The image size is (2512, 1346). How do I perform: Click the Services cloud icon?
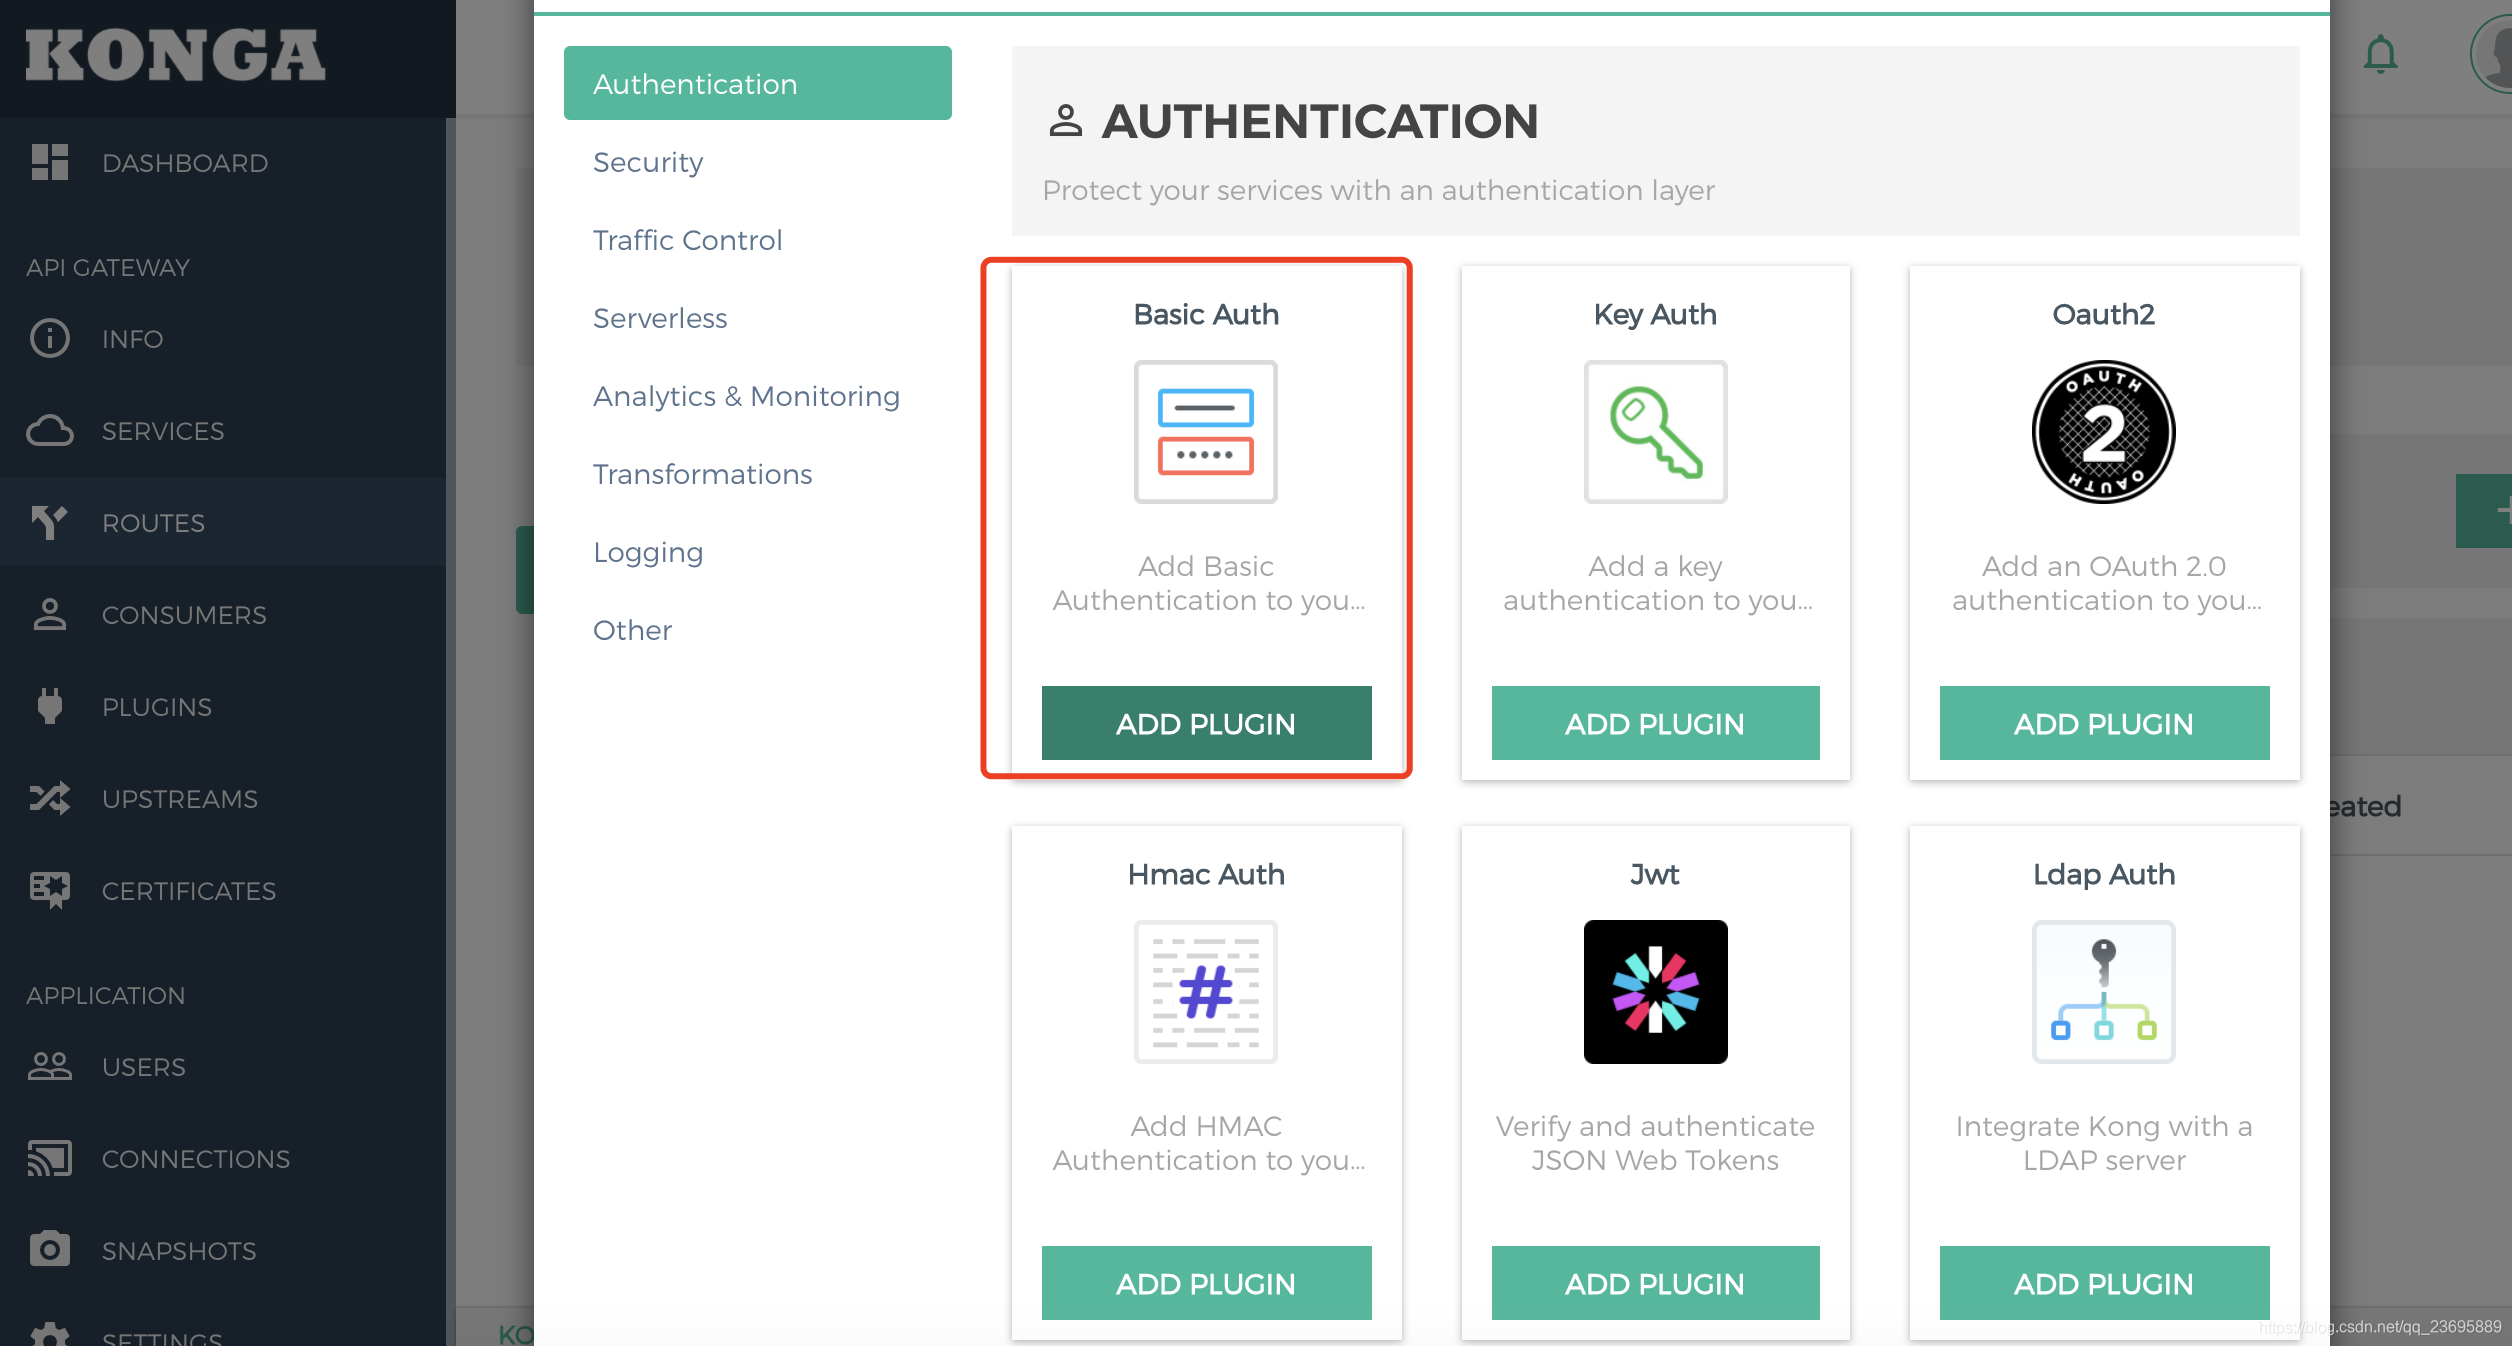tap(49, 430)
